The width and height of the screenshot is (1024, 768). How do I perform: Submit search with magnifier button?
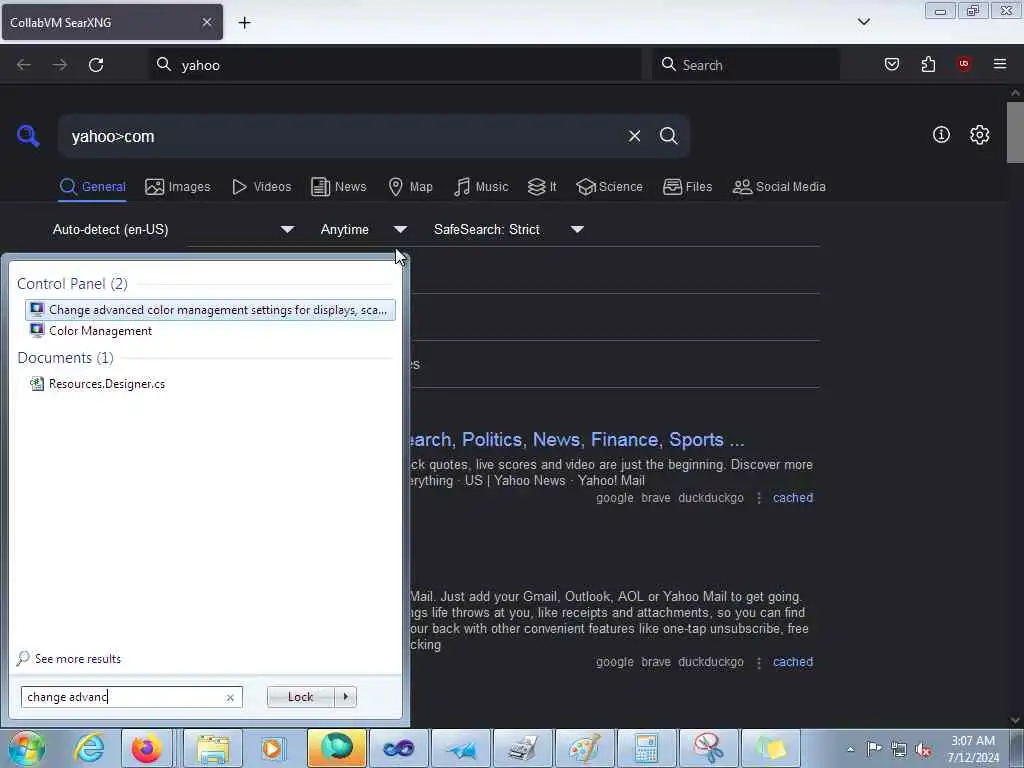(668, 136)
